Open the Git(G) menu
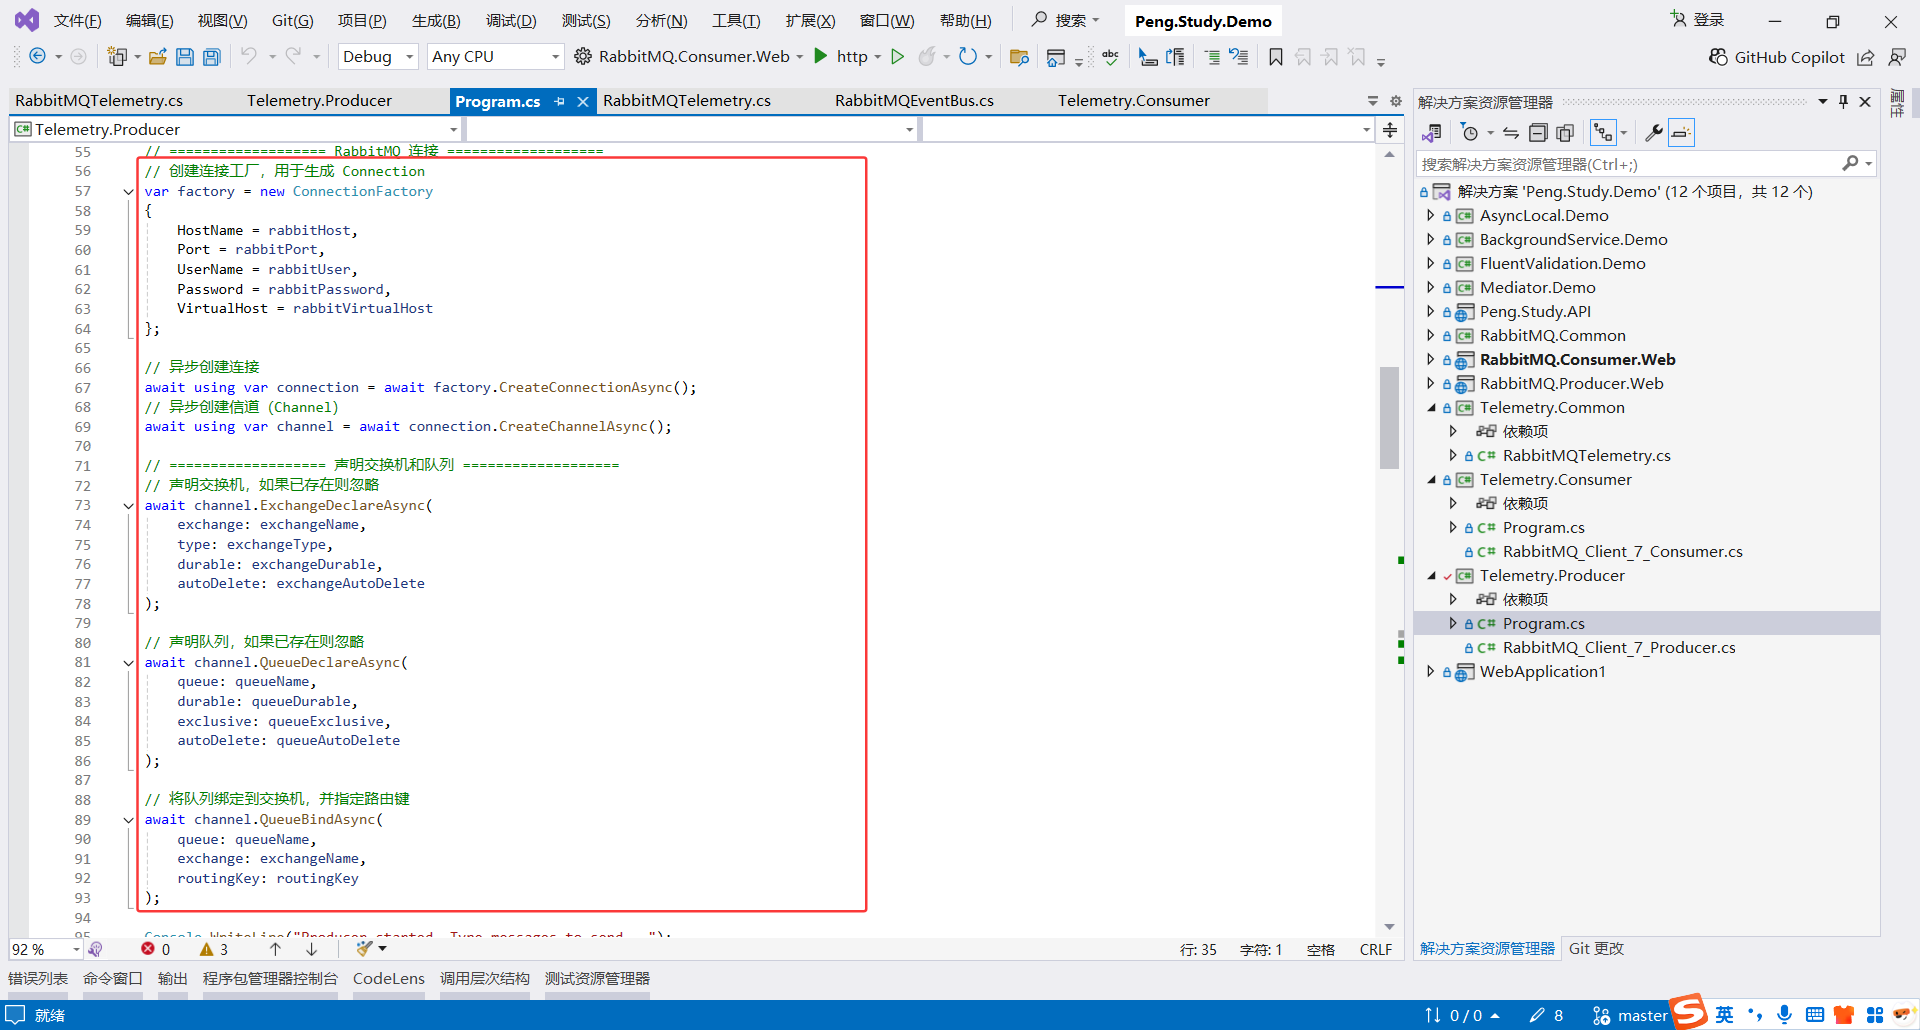The image size is (1920, 1030). pyautogui.click(x=293, y=21)
